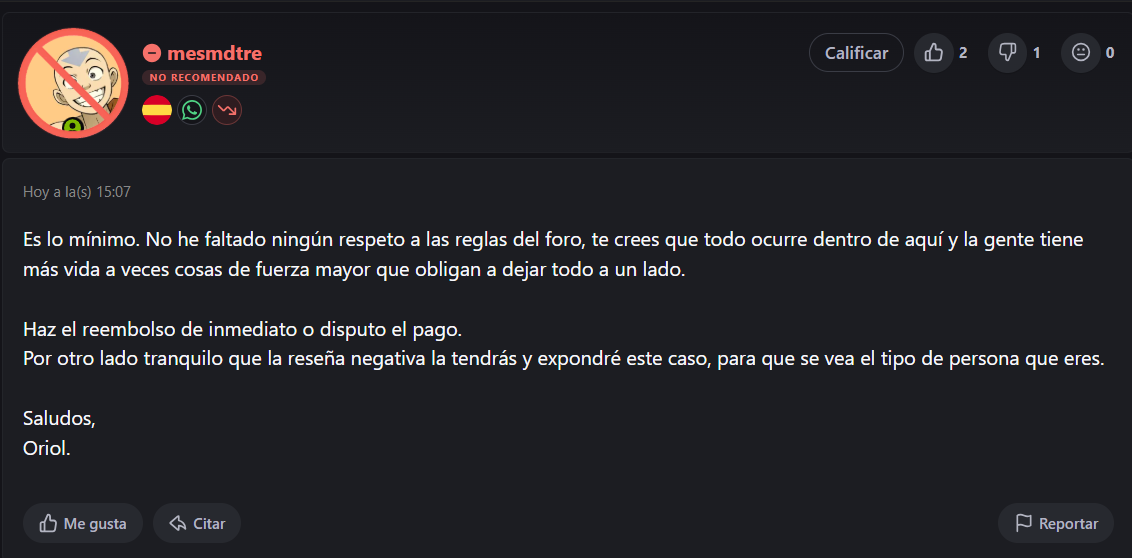Give a thumbs down rating
Viewport: 1132px width, 558px height.
[1007, 53]
